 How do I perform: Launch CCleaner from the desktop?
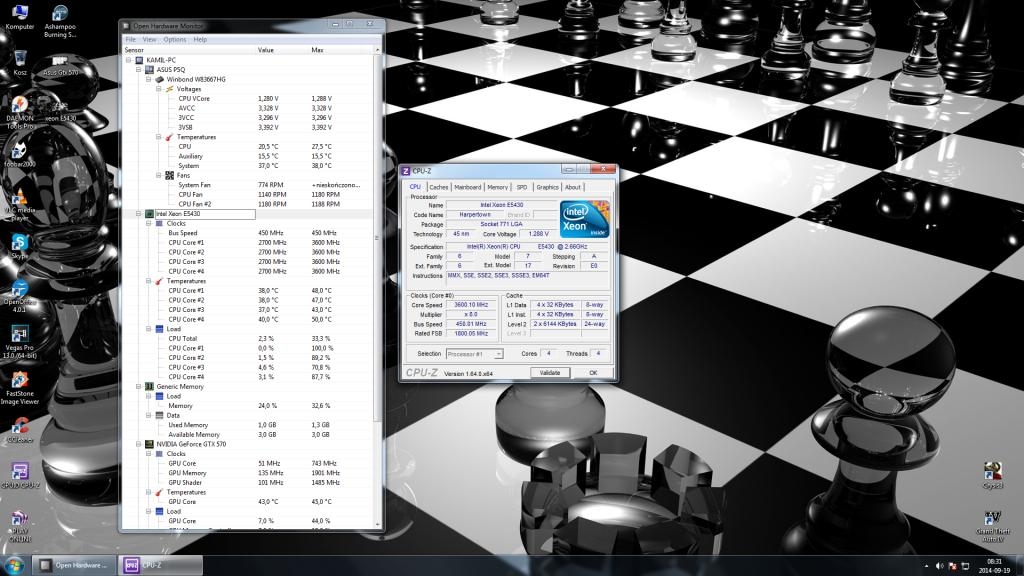click(19, 426)
